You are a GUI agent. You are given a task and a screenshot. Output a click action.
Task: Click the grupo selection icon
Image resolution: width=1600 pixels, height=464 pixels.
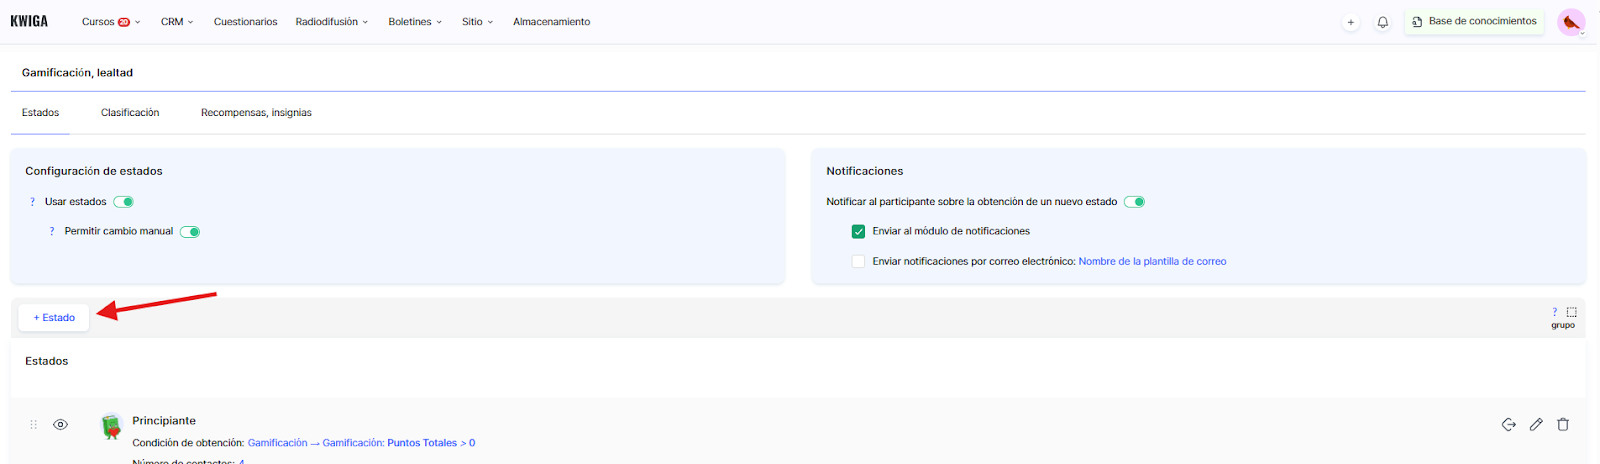click(x=1571, y=312)
